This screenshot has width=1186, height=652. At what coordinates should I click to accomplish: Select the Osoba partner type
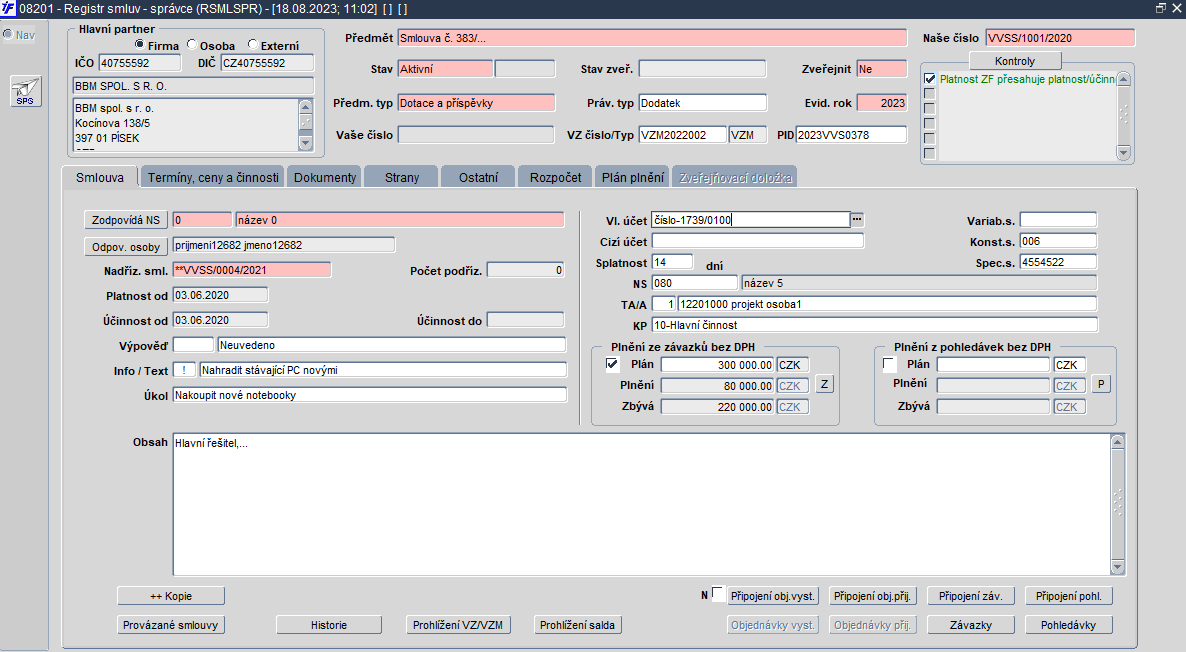click(x=192, y=45)
